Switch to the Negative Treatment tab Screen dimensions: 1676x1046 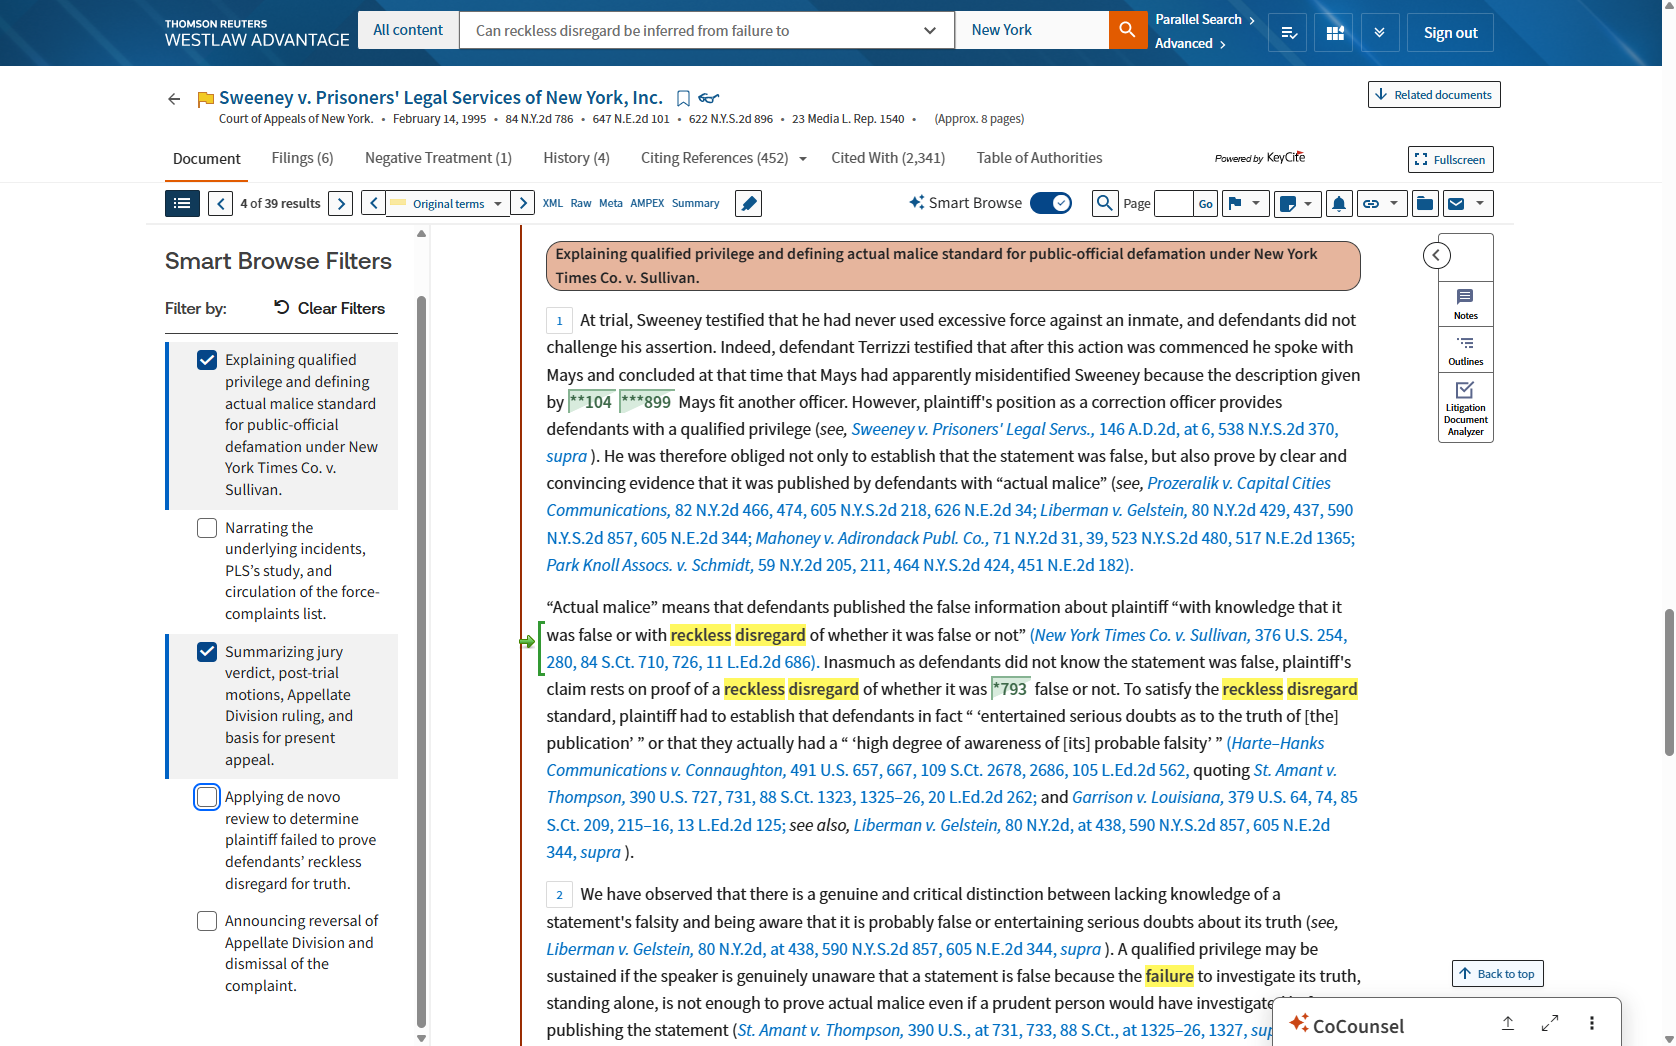[438, 158]
